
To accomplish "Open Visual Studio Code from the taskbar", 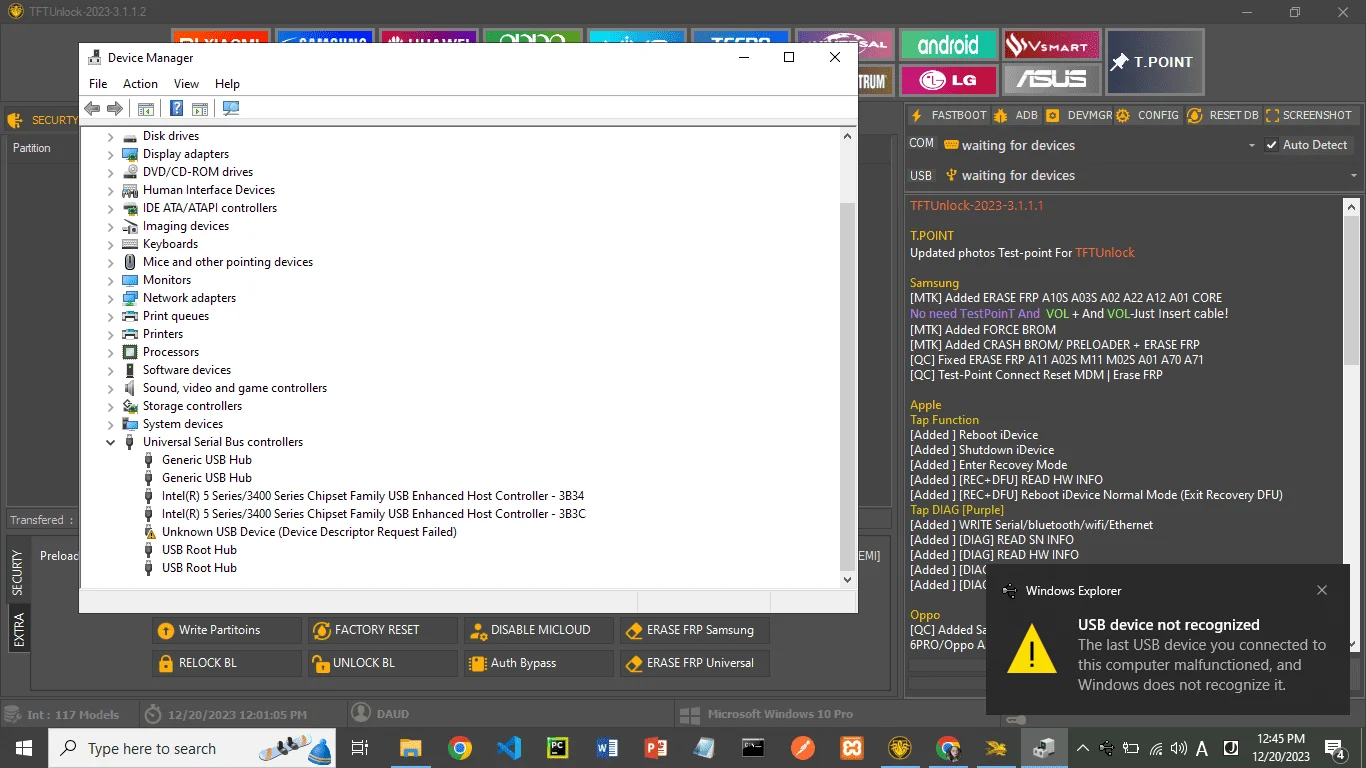I will 509,747.
